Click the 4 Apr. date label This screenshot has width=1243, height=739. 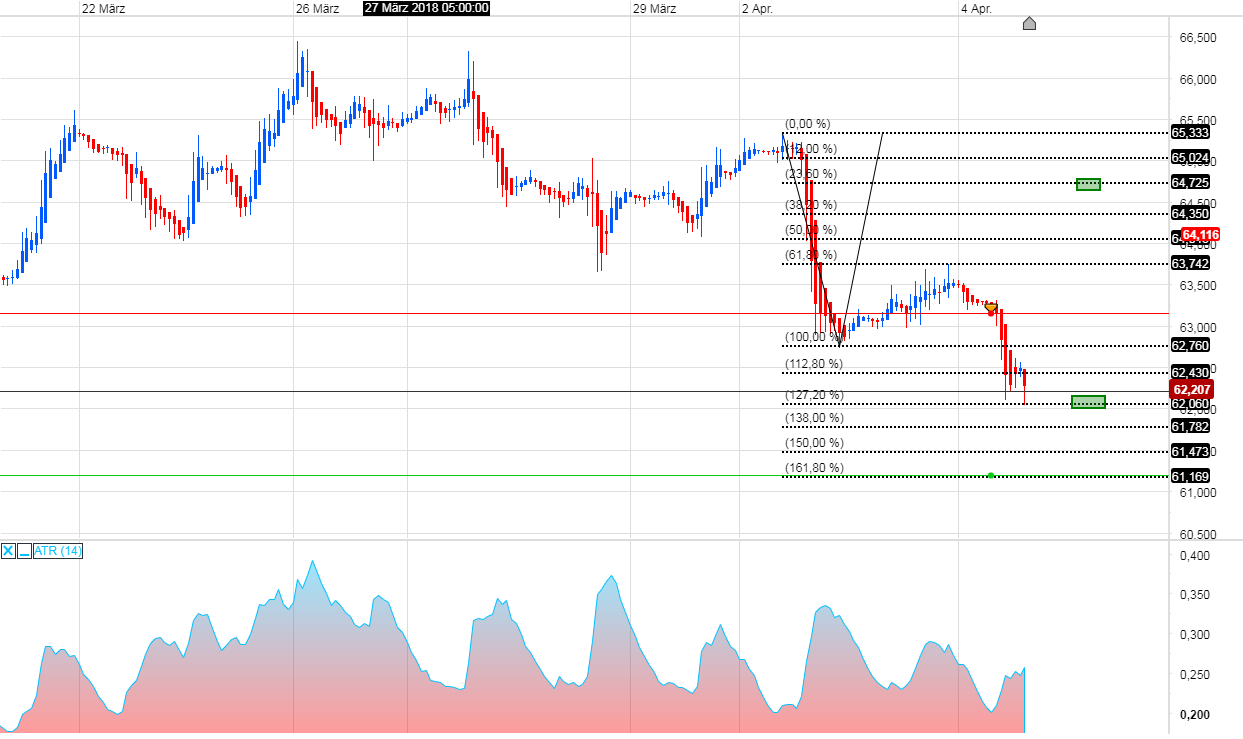(x=977, y=8)
